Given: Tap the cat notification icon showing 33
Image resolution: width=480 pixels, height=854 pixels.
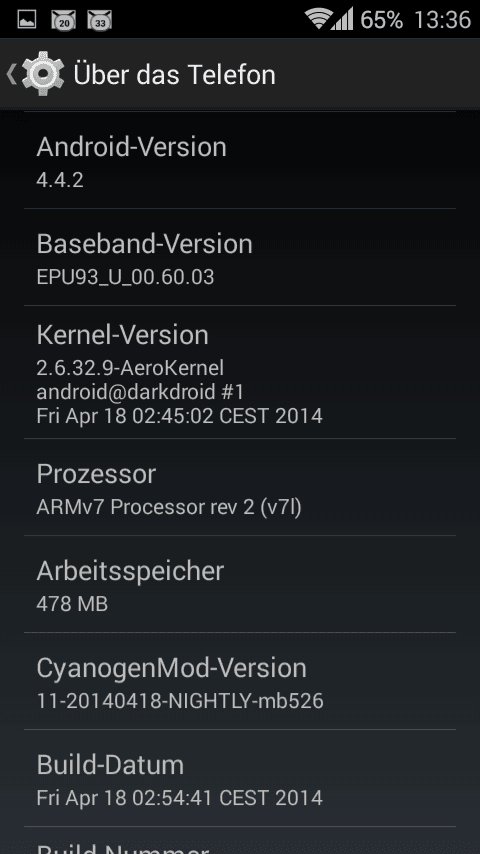Looking at the screenshot, I should pos(100,21).
